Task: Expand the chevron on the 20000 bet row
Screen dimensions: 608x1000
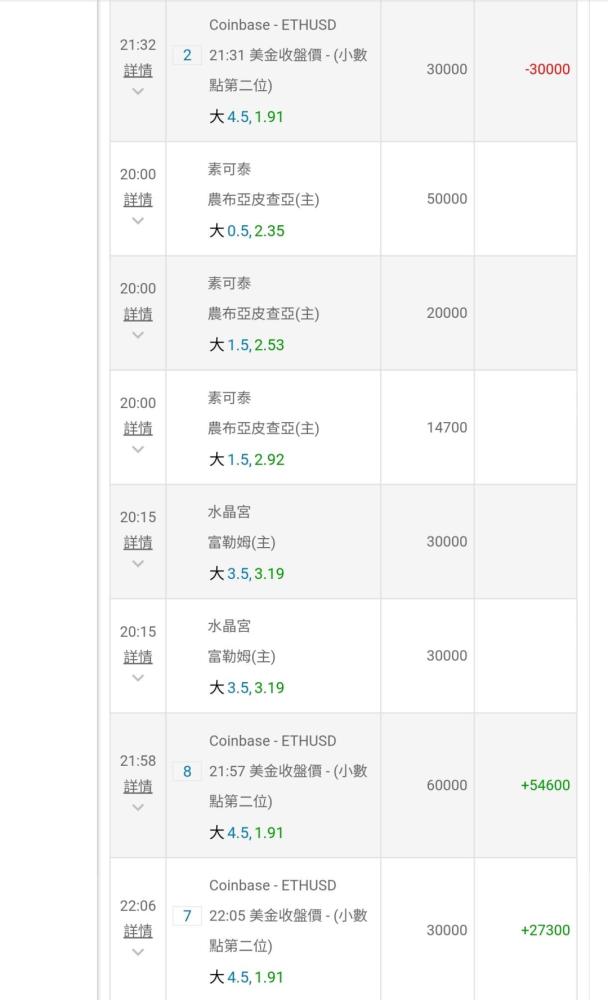Action: (x=138, y=335)
